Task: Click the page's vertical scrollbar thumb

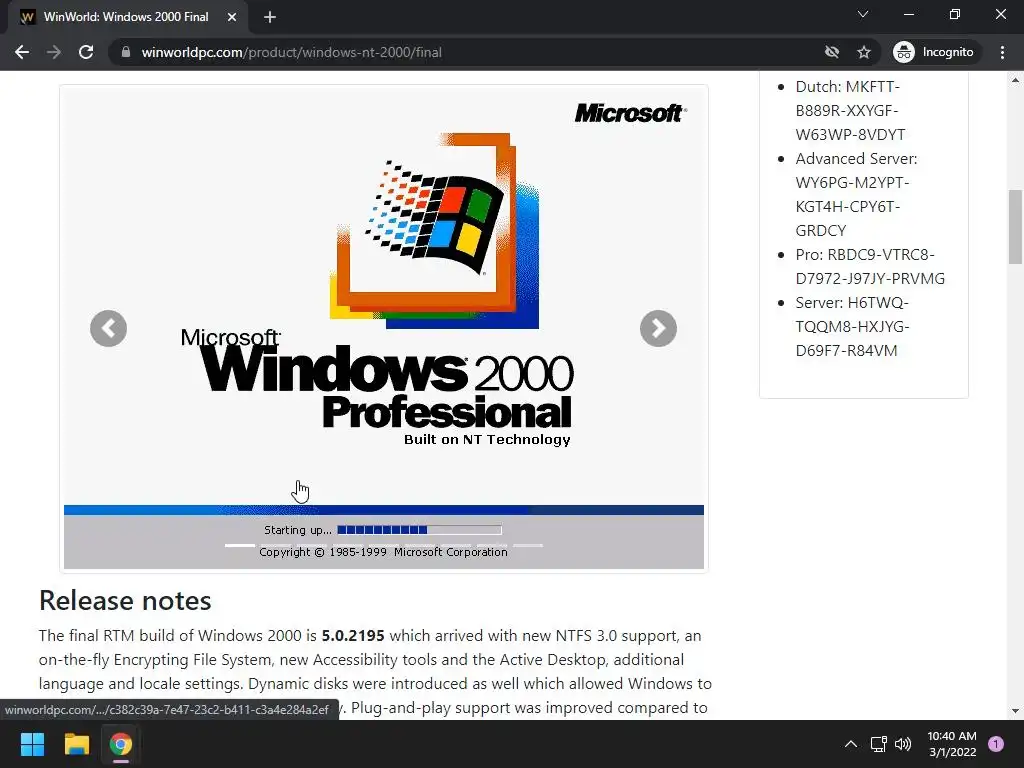Action: coord(1015,227)
